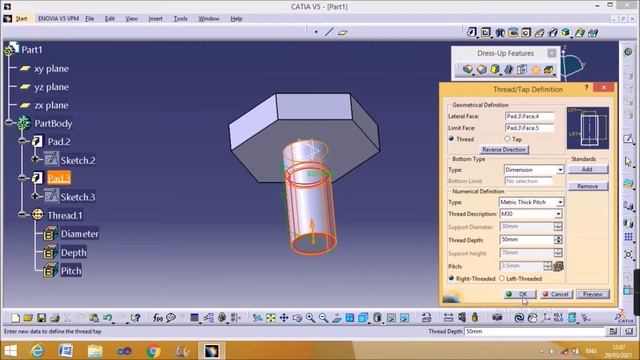Click the Preview button
Image resolution: width=640 pixels, height=360 pixels.
(x=593, y=294)
